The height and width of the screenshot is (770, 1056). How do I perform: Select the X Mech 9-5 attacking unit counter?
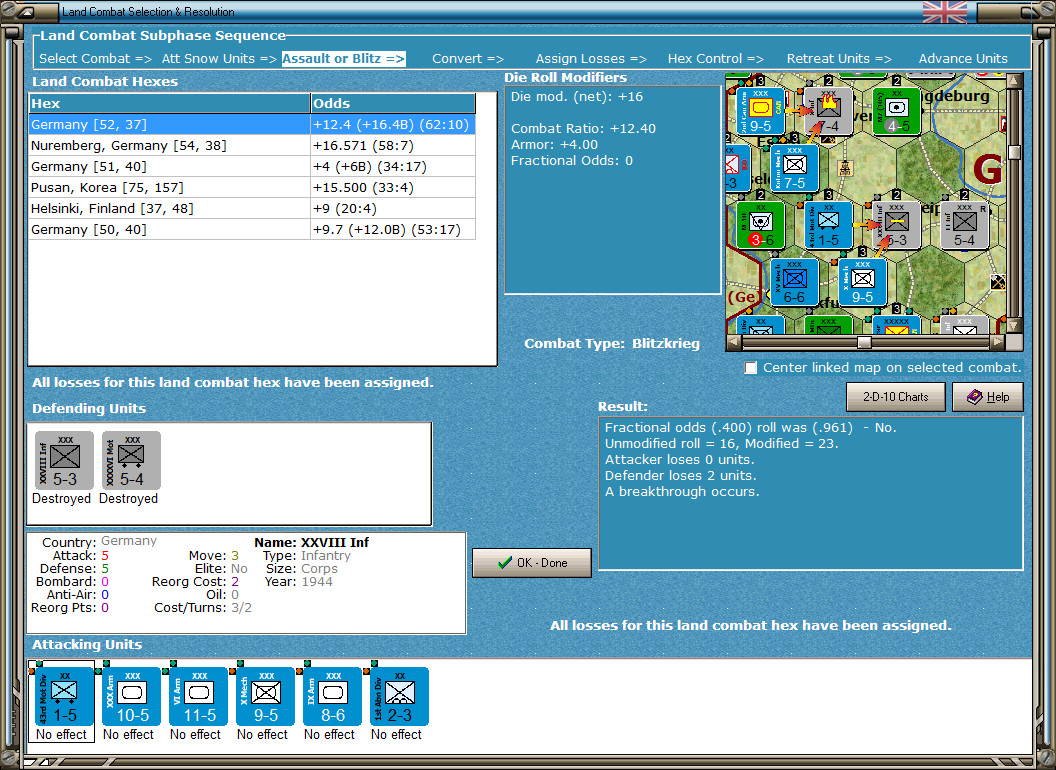(x=265, y=696)
